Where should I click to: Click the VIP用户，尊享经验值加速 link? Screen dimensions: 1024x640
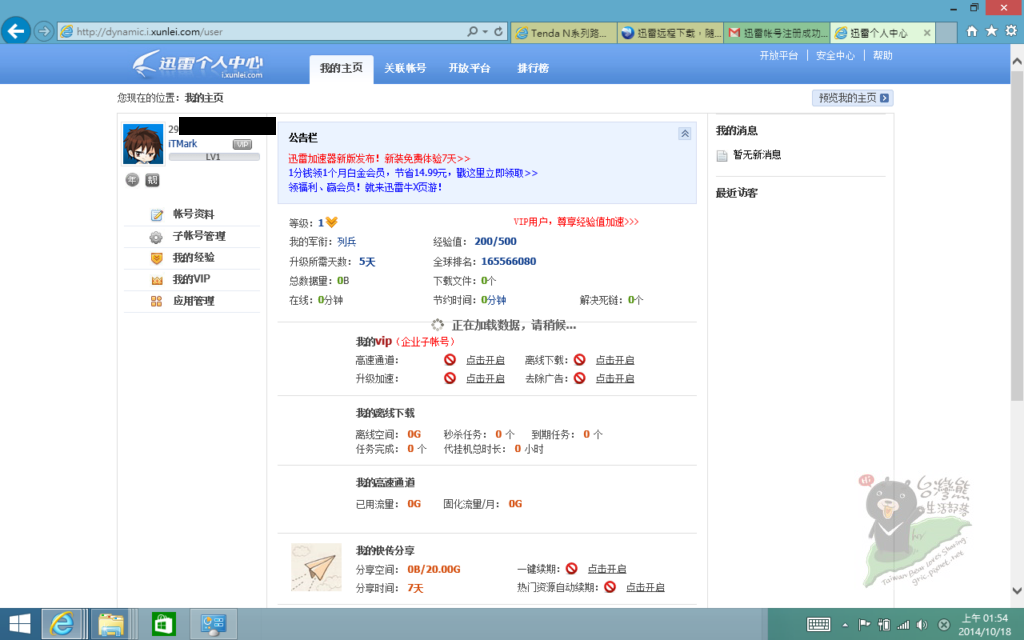576,222
